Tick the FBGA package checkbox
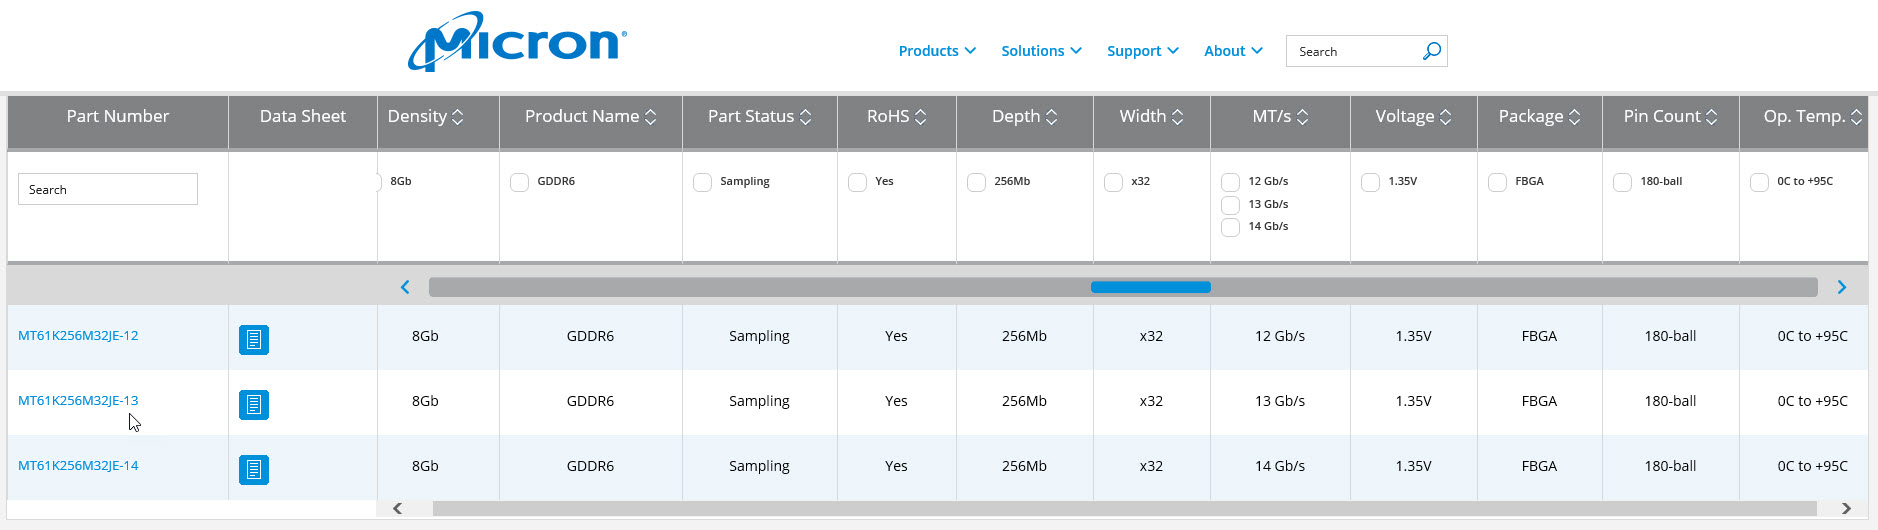 pyautogui.click(x=1497, y=182)
